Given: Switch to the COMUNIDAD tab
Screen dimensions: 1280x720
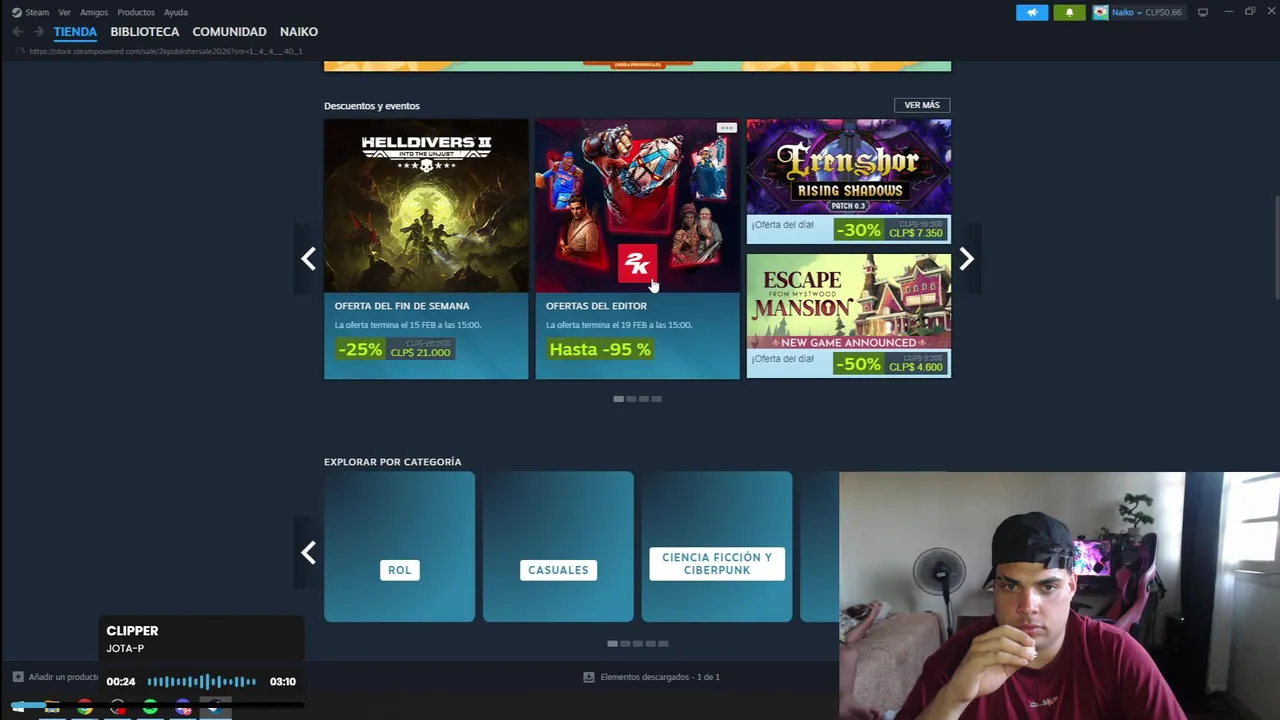Looking at the screenshot, I should (229, 32).
